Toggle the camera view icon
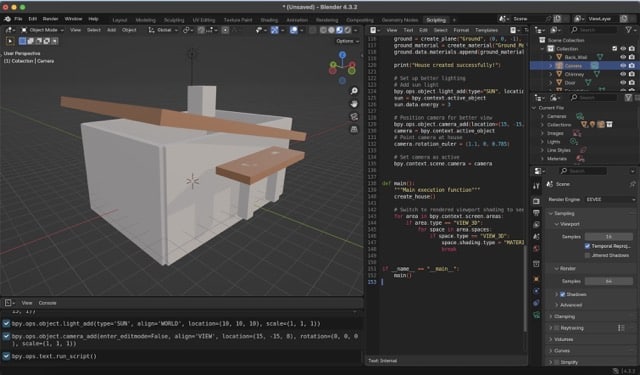Screen dimensions: 640x375 pyautogui.click(x=354, y=117)
